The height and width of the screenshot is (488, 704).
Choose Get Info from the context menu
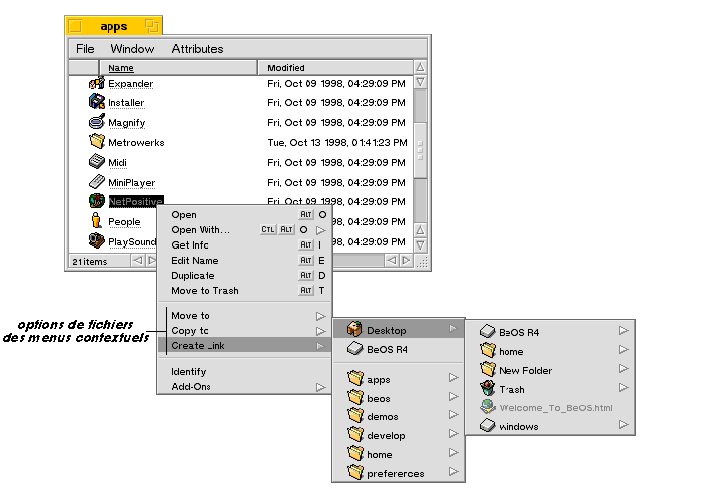244,245
